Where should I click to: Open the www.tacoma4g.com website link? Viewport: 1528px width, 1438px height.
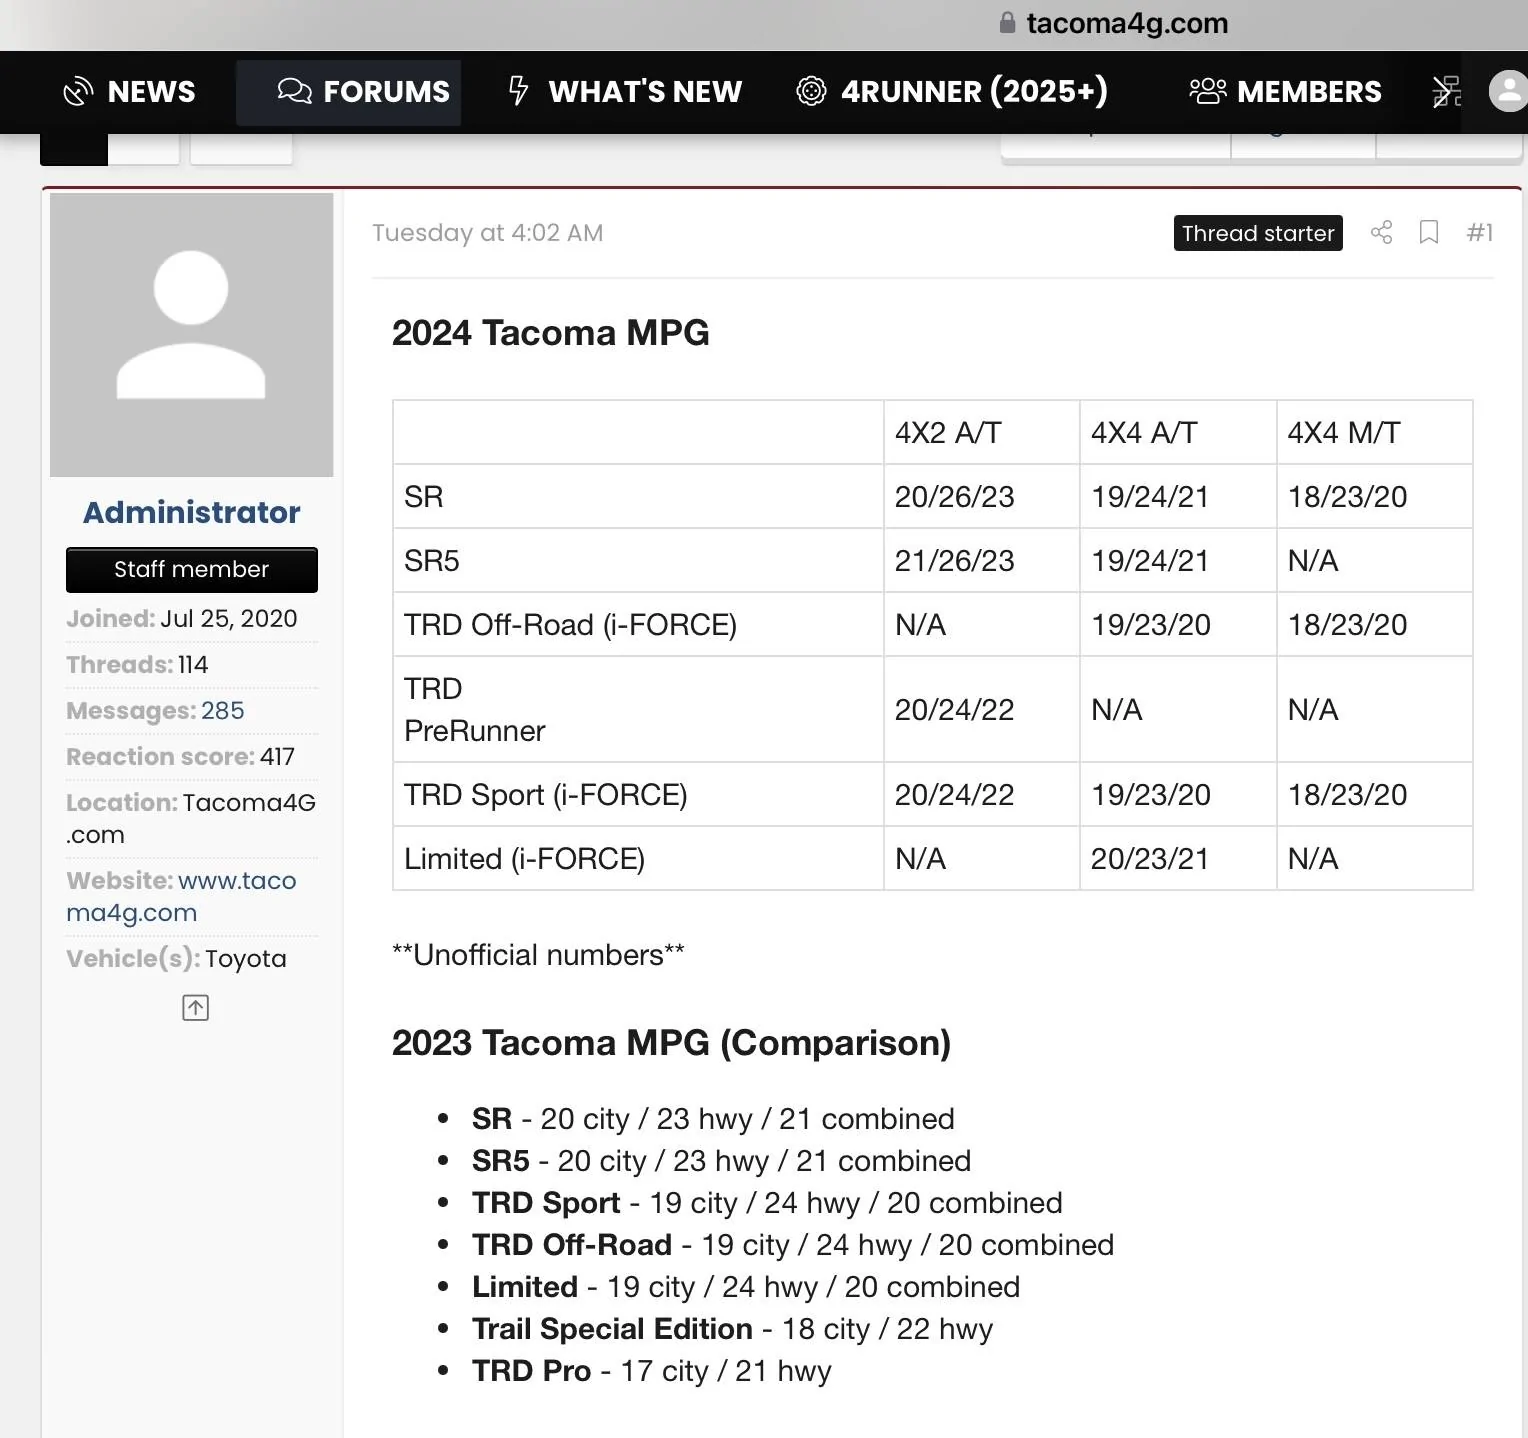(181, 897)
